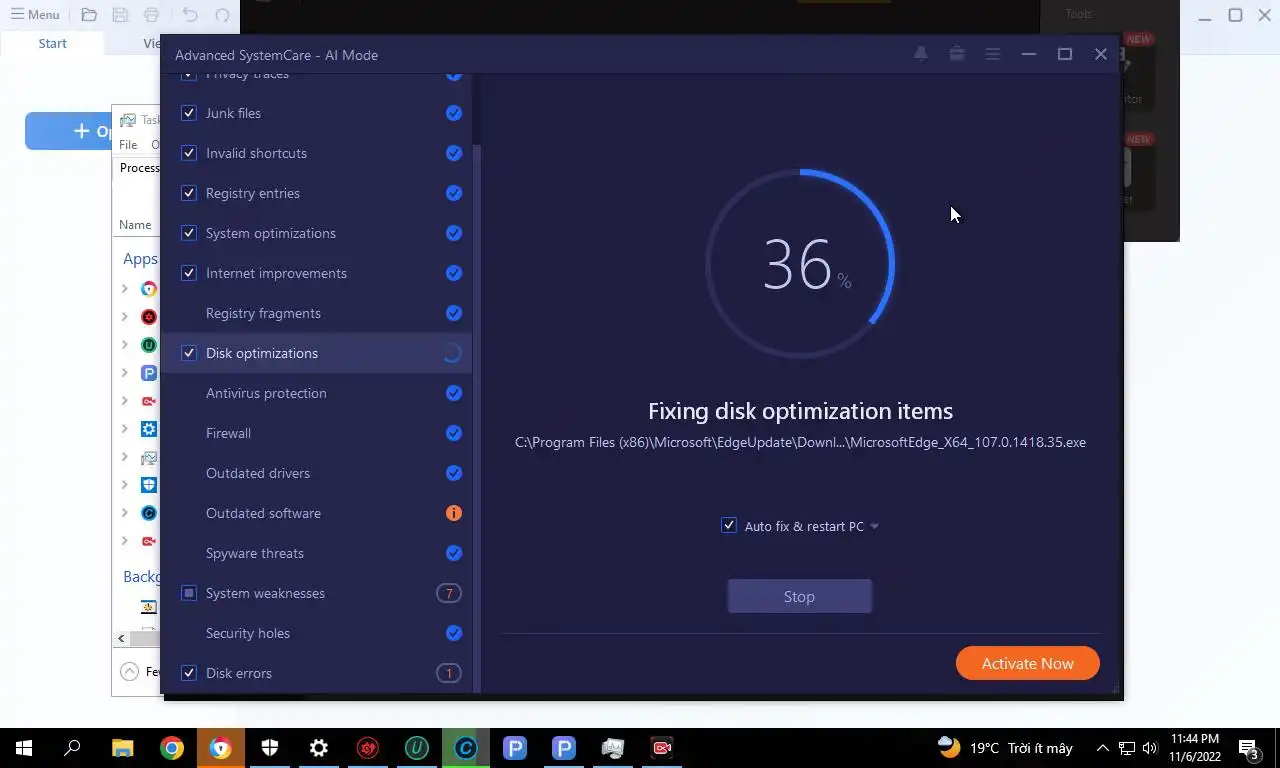
Task: Click the blue checkmark status beside Junk files
Action: (x=454, y=113)
